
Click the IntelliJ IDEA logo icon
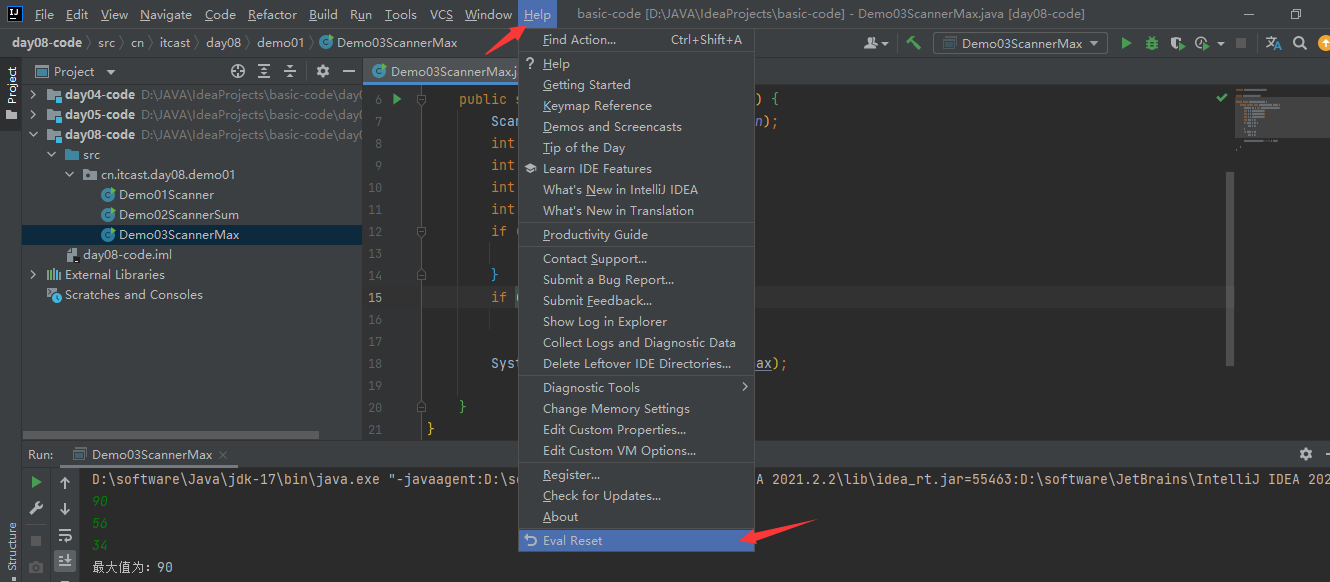click(x=15, y=14)
